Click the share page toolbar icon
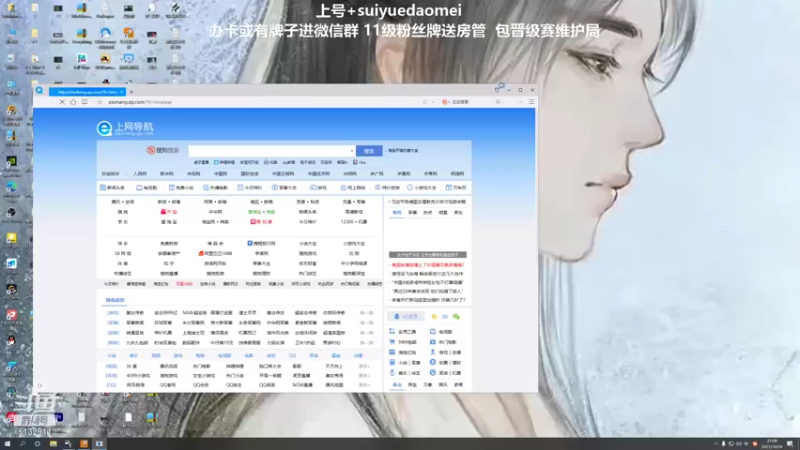This screenshot has height=450, width=800. [x=424, y=102]
